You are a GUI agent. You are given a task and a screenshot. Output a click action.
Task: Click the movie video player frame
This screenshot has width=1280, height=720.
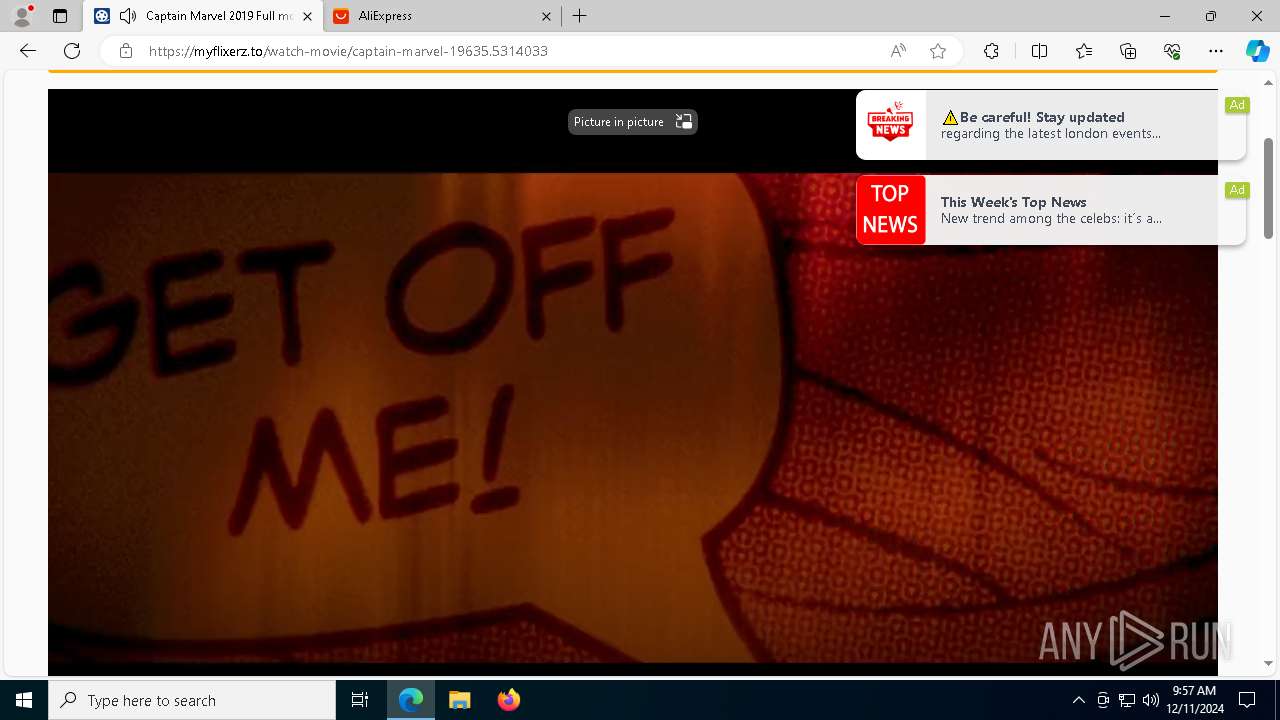click(633, 382)
